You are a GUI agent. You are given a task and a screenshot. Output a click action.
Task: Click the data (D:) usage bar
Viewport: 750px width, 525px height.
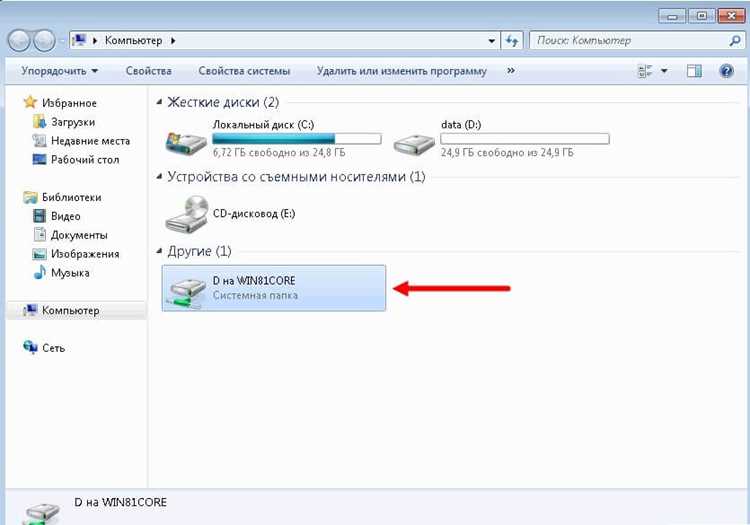pyautogui.click(x=525, y=139)
